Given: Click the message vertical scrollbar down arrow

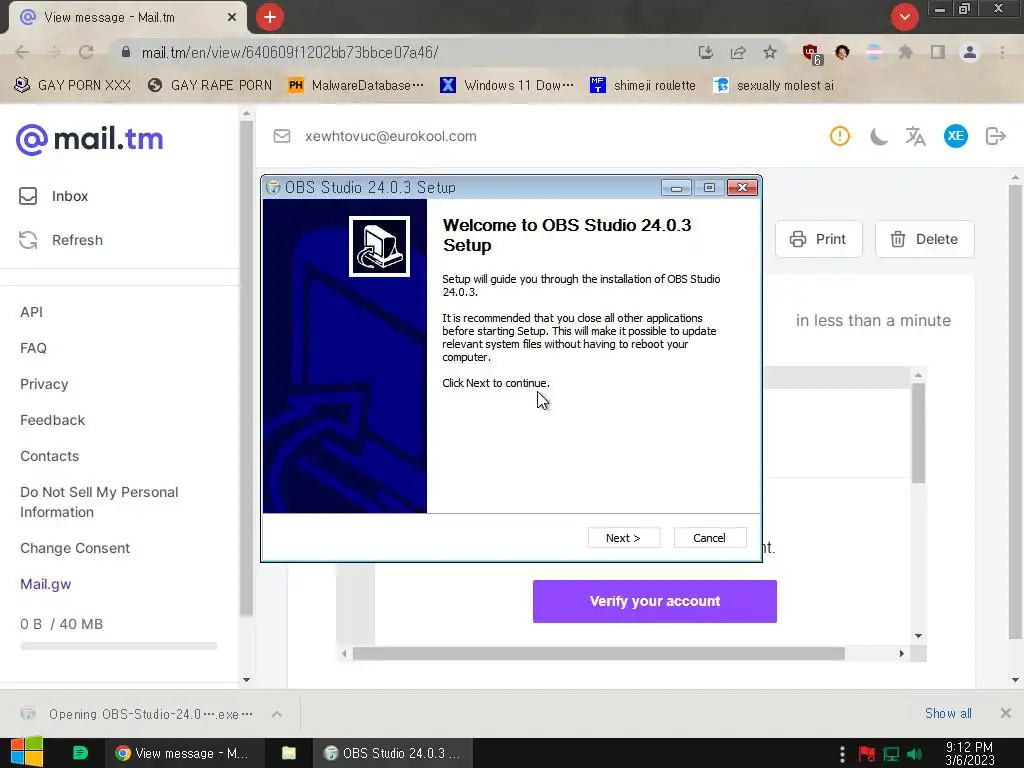Looking at the screenshot, I should tap(918, 635).
